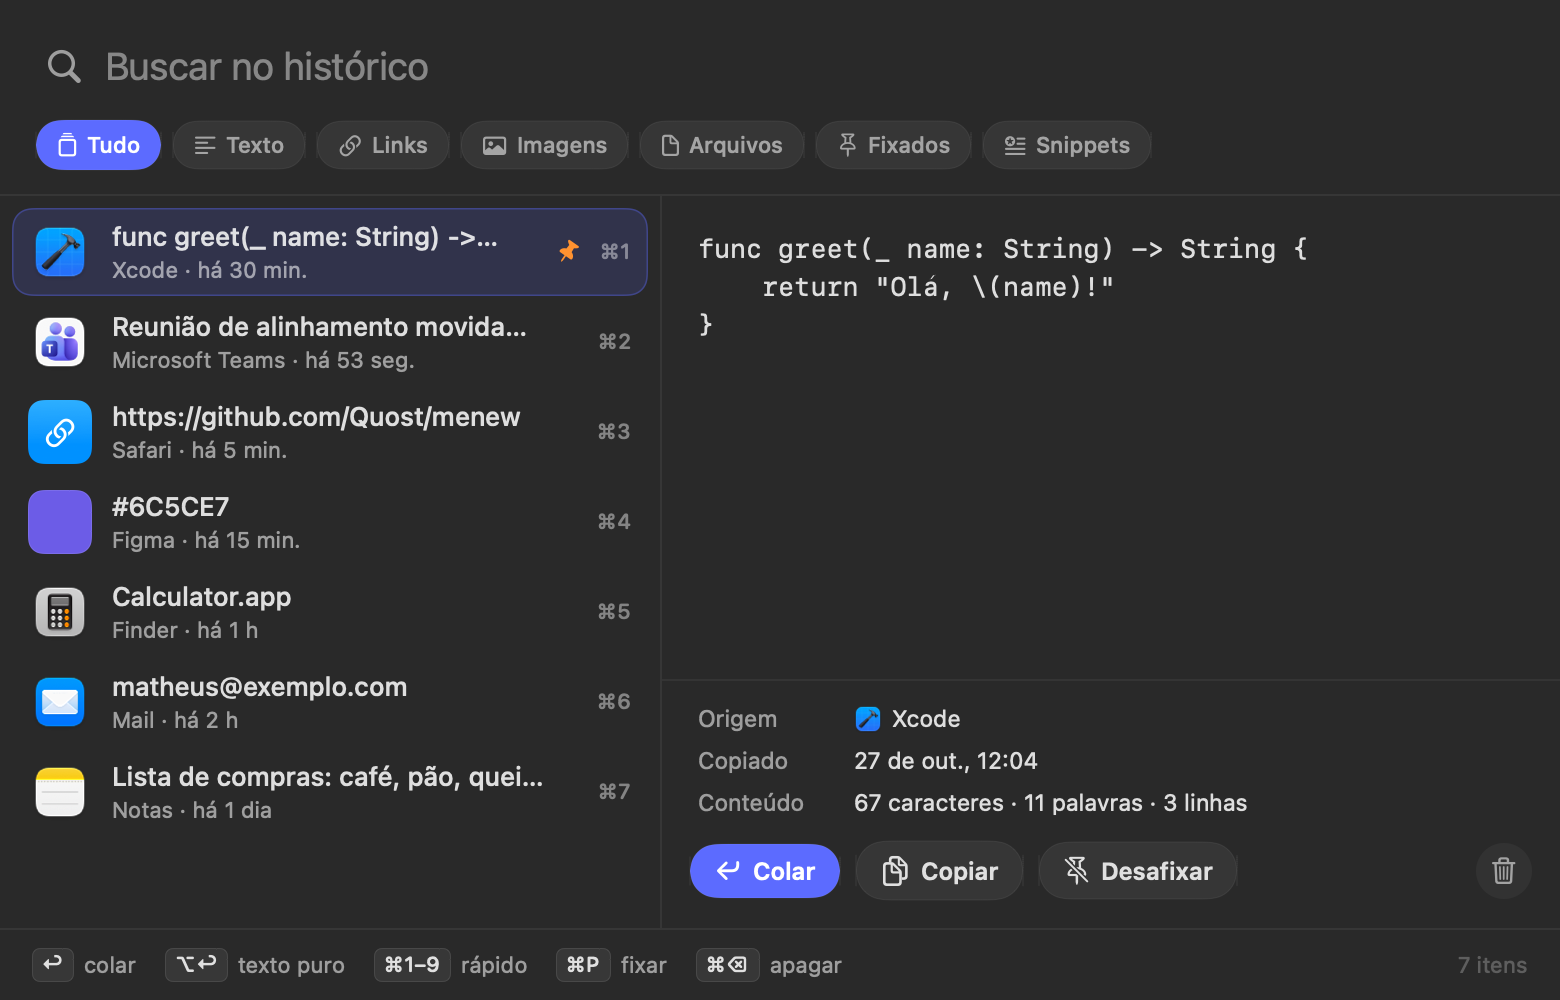Click the Xcode origin icon in details

pyautogui.click(x=867, y=719)
